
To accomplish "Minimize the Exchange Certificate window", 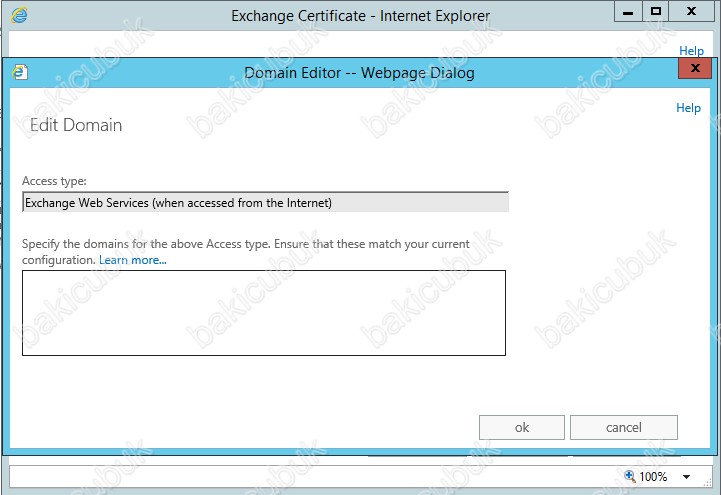I will (628, 12).
